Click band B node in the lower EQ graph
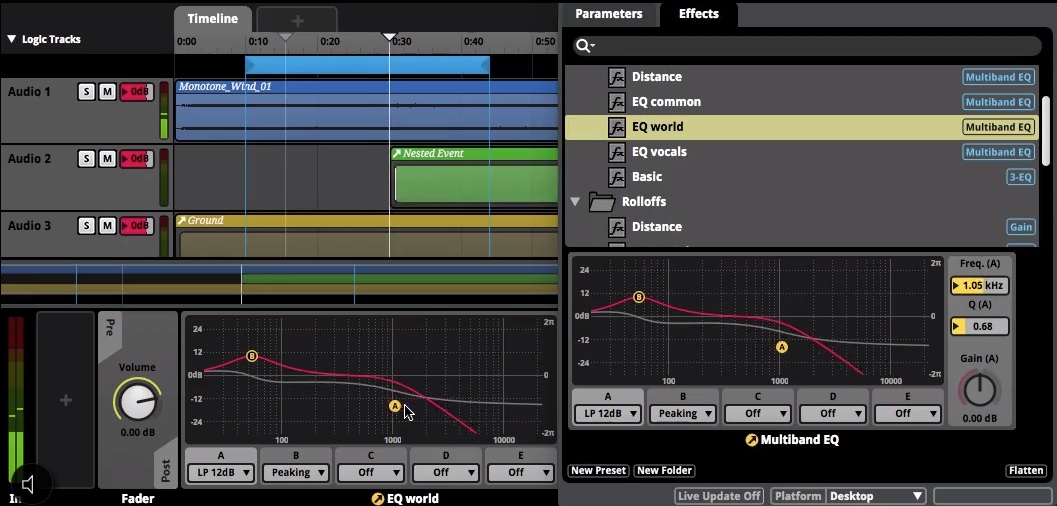Viewport: 1057px width, 506px height. click(251, 356)
